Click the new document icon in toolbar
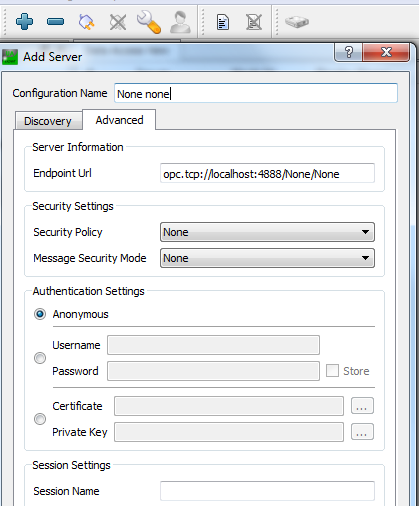This screenshot has height=506, width=419. coord(223,22)
